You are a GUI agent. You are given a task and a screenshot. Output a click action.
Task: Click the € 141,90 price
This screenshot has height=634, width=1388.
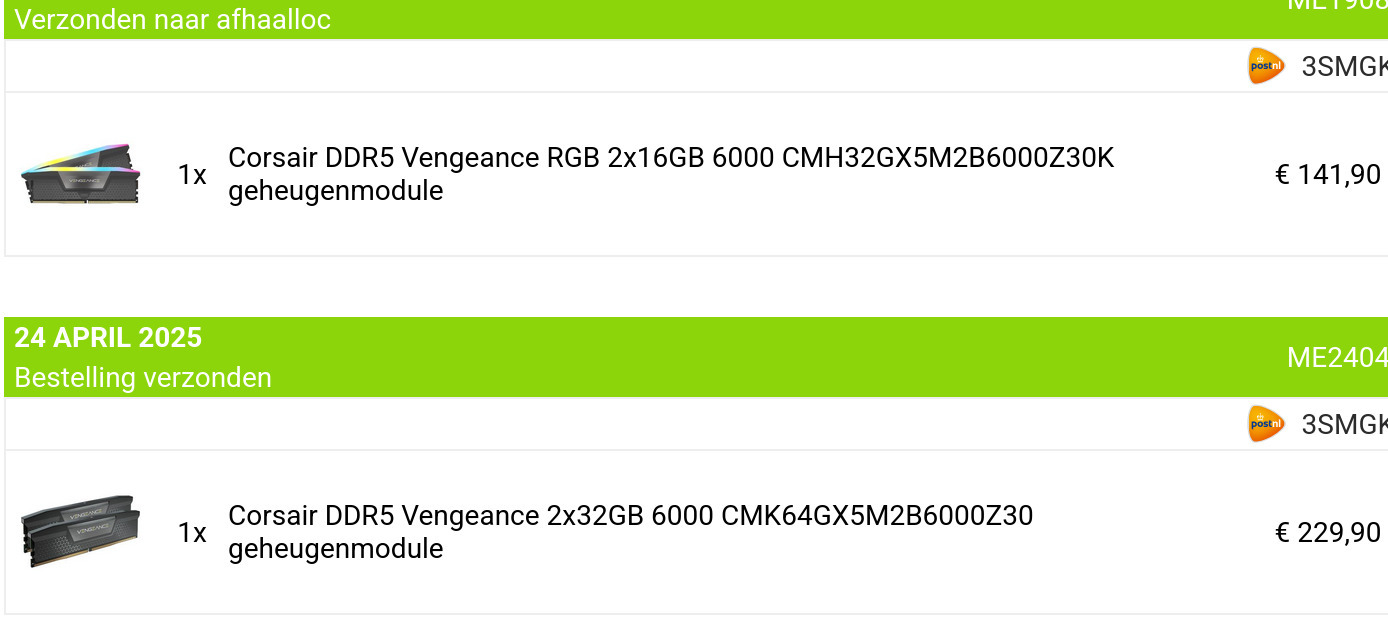[x=1328, y=175]
